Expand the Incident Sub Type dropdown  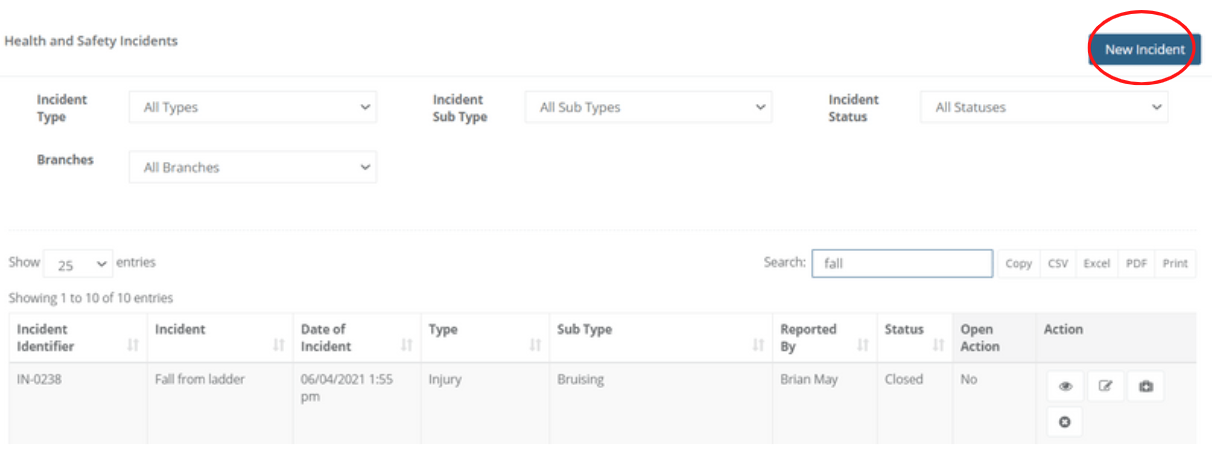(648, 107)
